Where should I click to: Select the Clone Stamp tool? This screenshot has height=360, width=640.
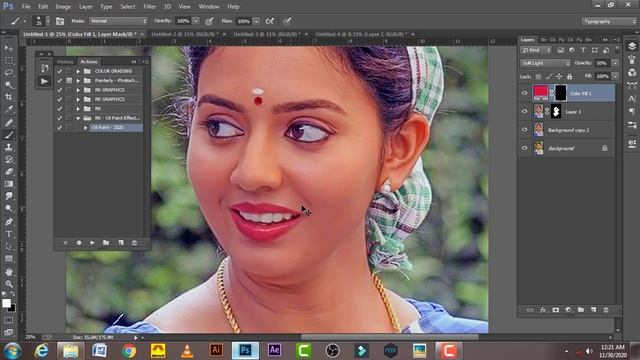[9, 147]
